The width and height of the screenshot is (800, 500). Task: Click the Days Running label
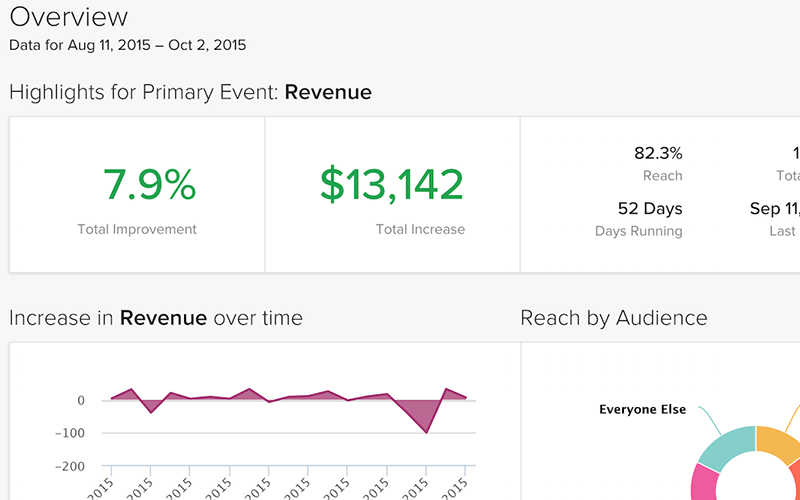tap(639, 231)
